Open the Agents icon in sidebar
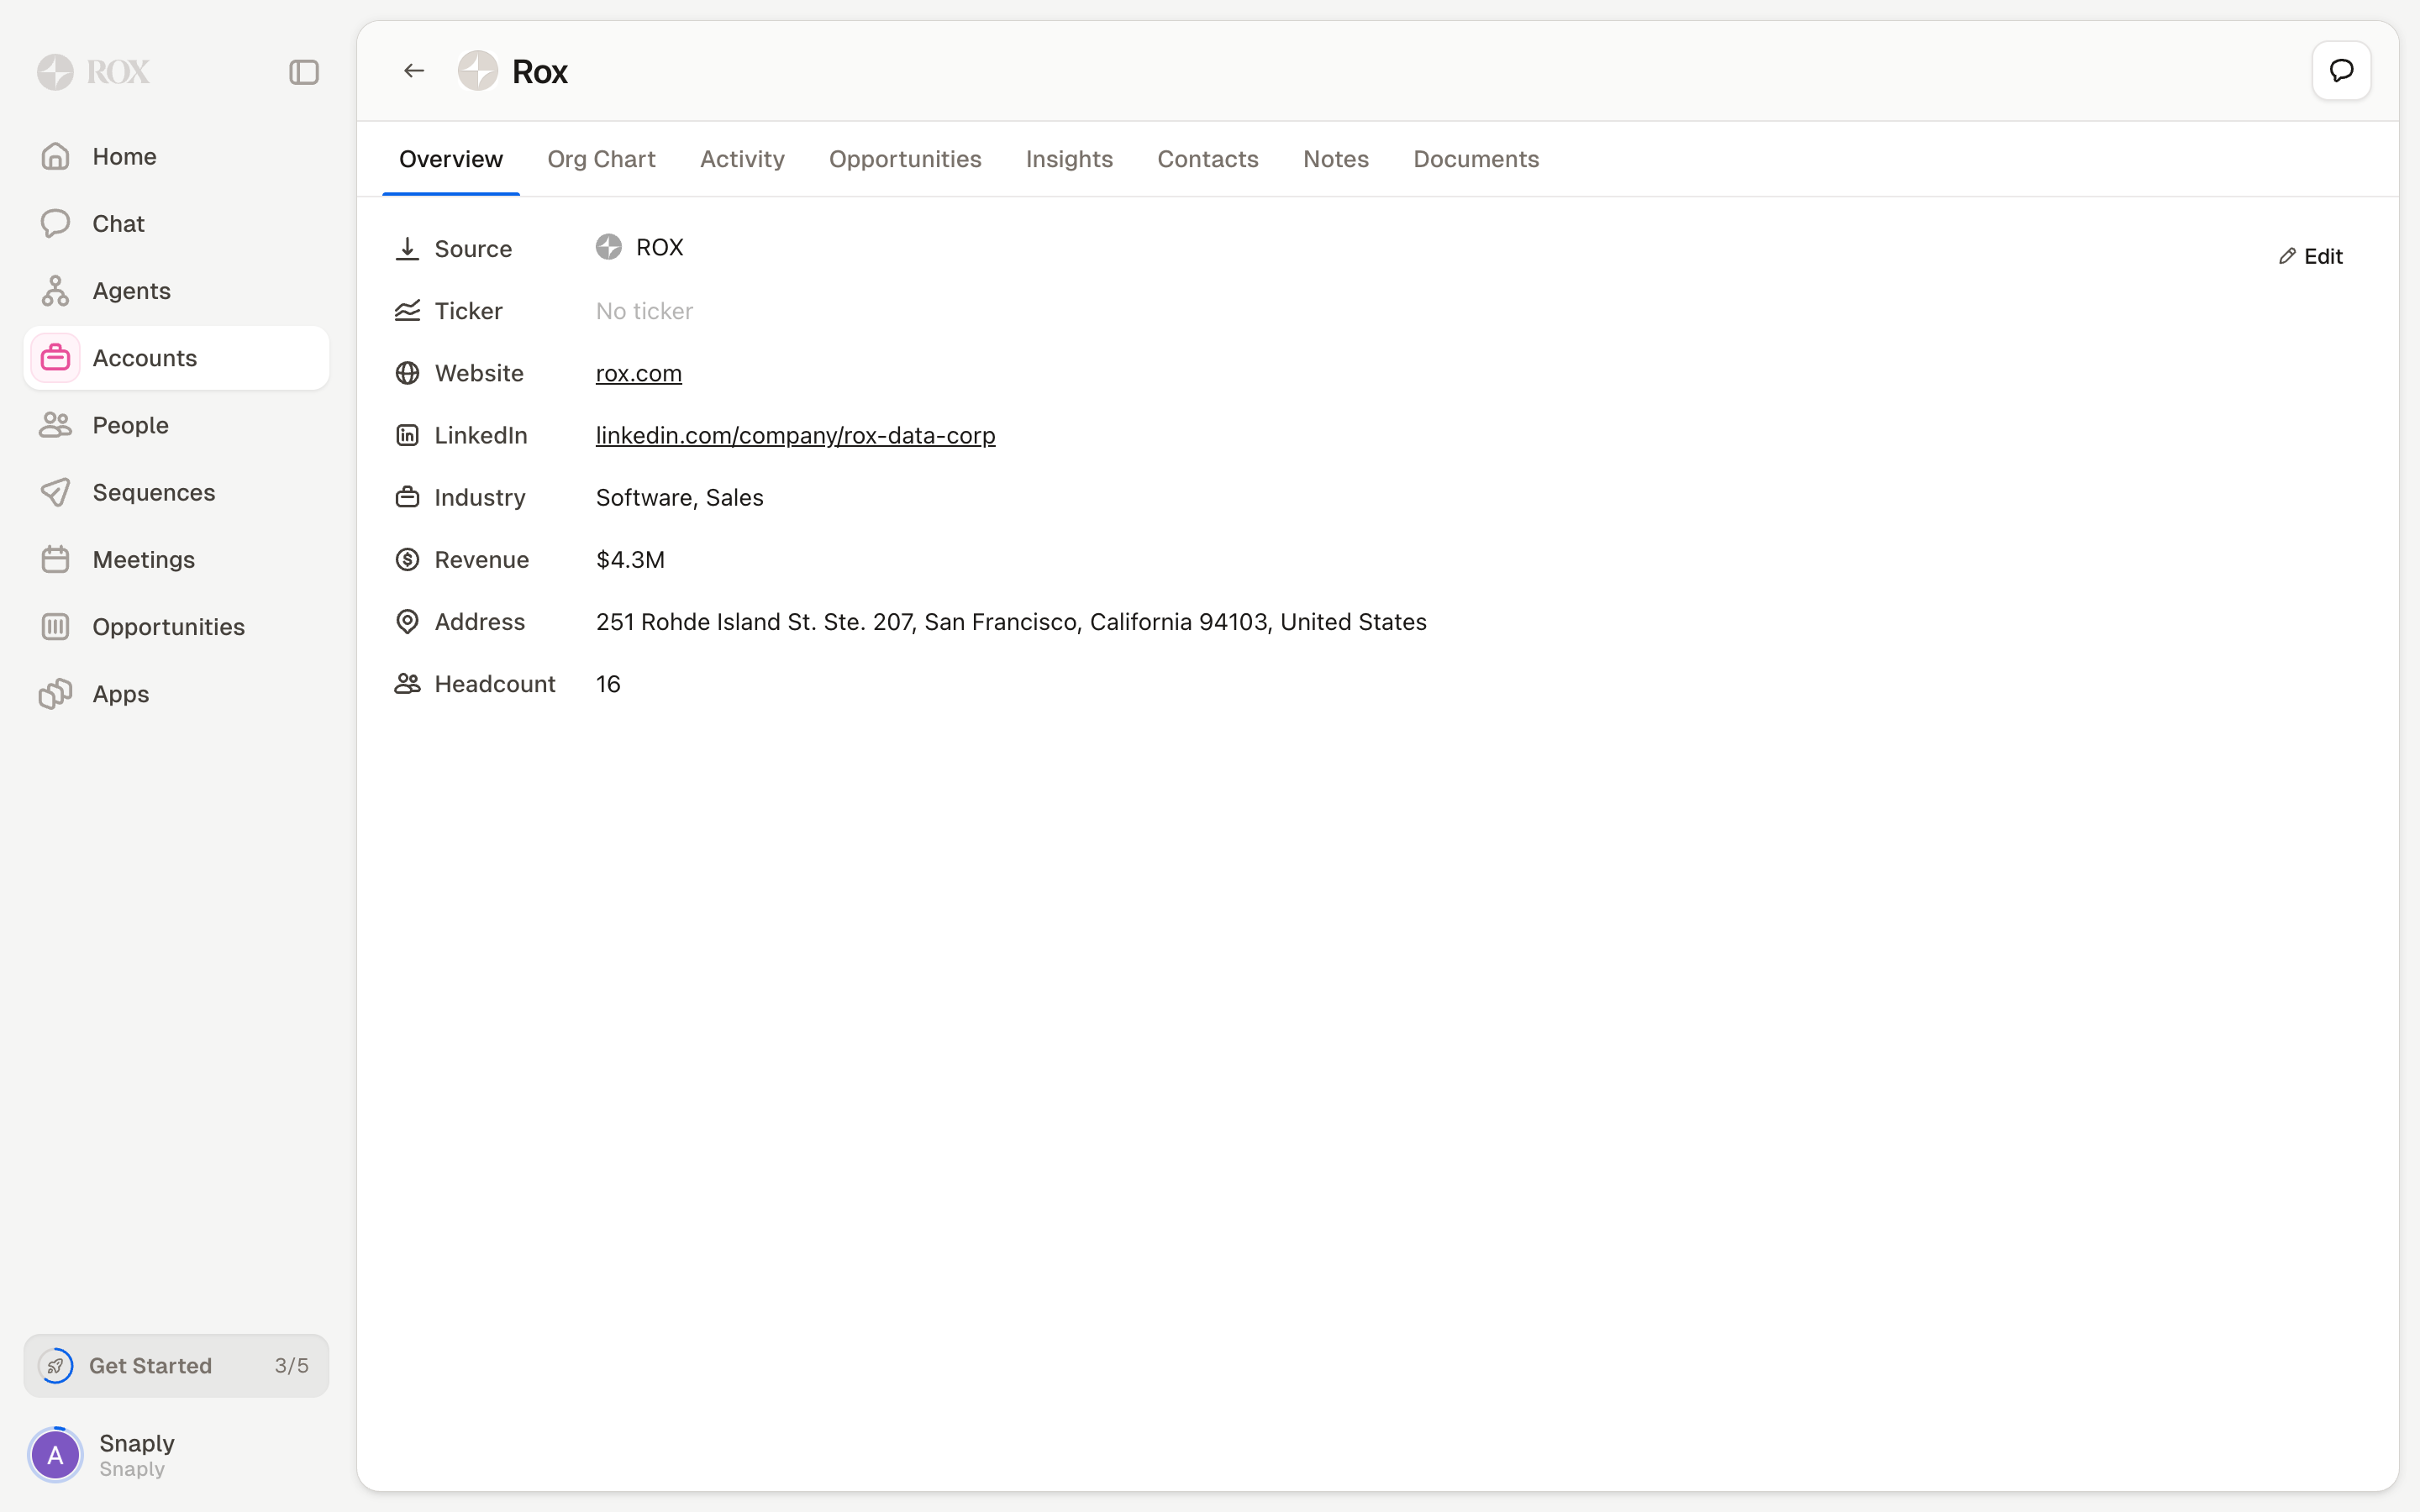The height and width of the screenshot is (1512, 2420). click(56, 290)
